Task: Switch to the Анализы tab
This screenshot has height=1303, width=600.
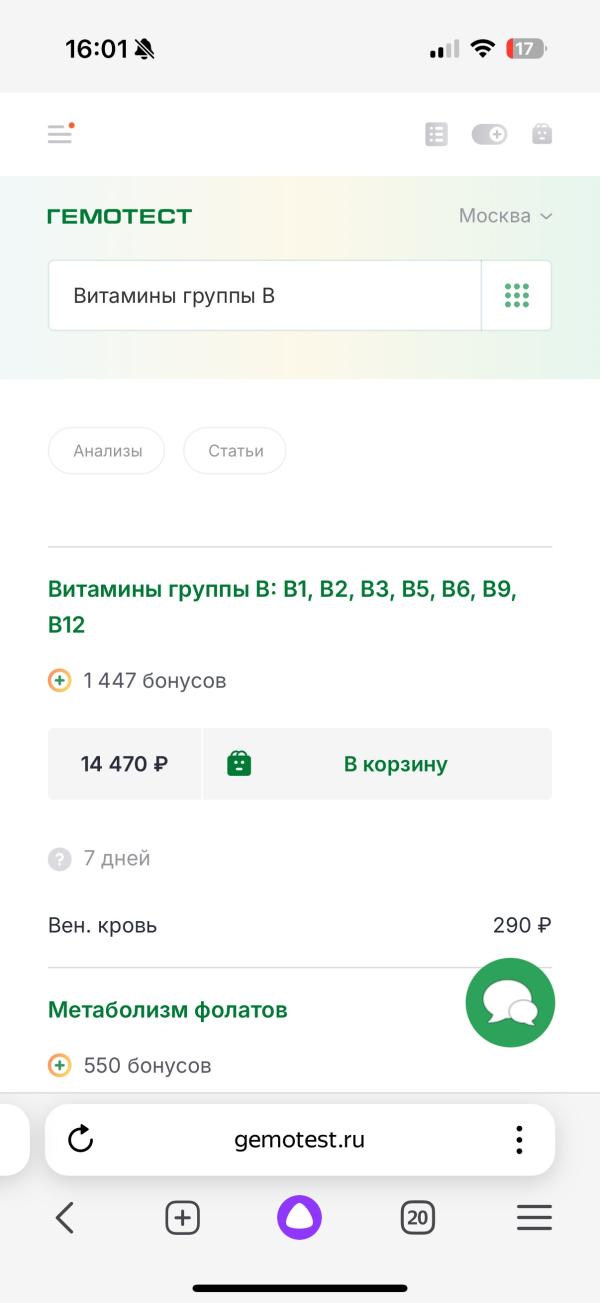Action: [107, 451]
